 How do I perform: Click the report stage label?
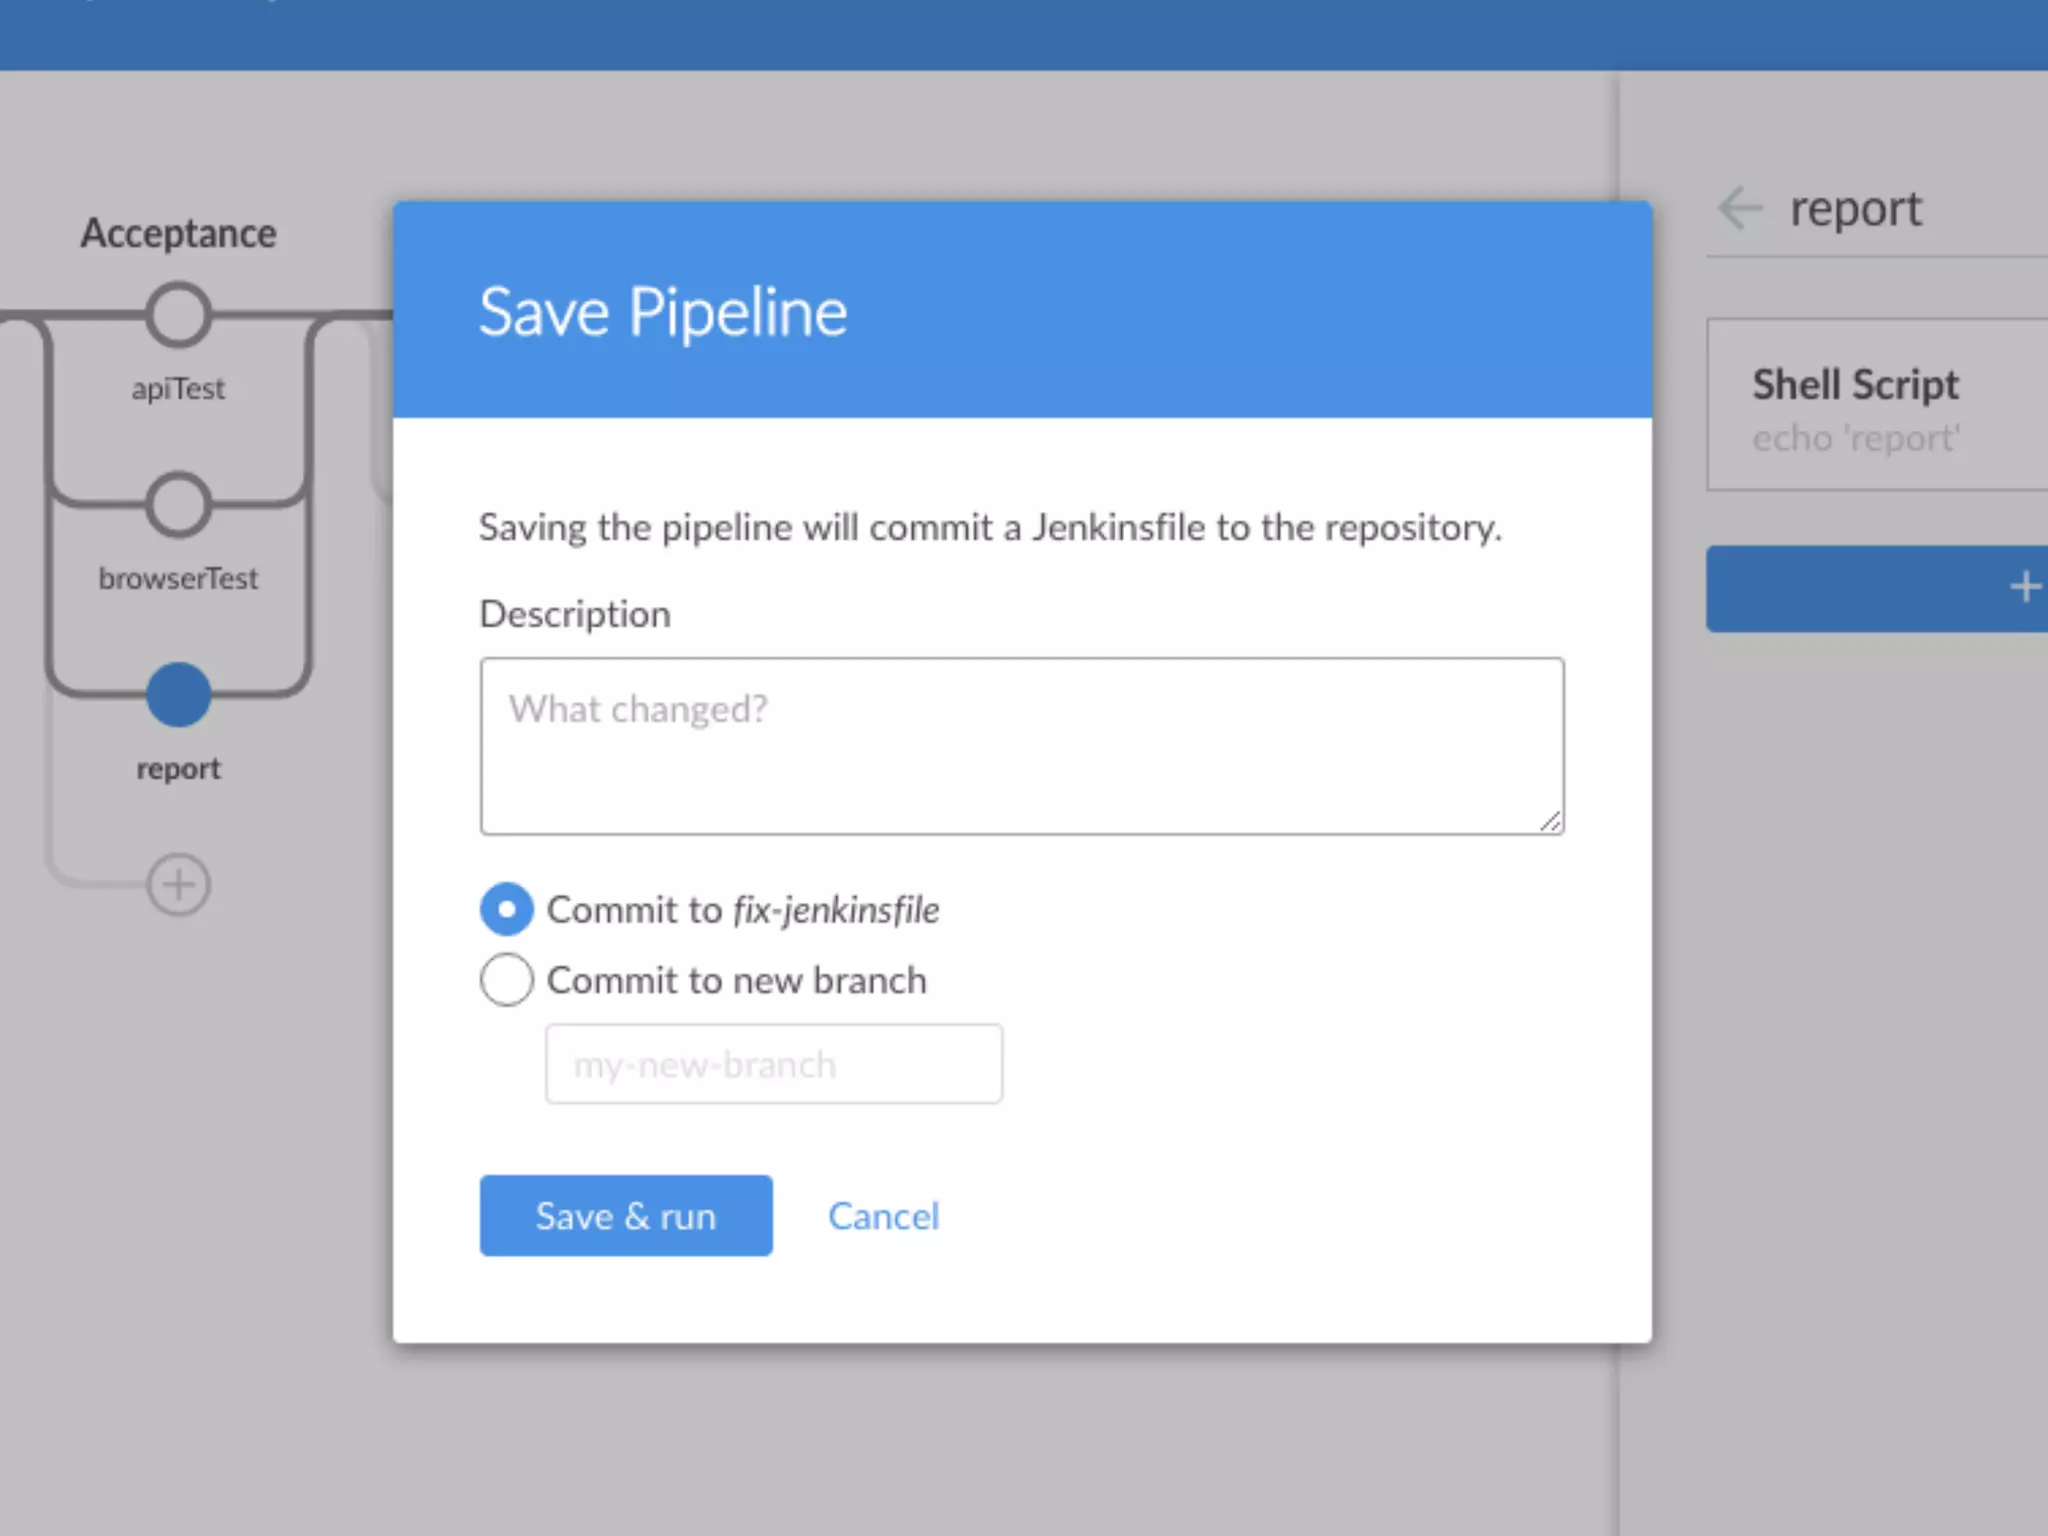(x=178, y=768)
